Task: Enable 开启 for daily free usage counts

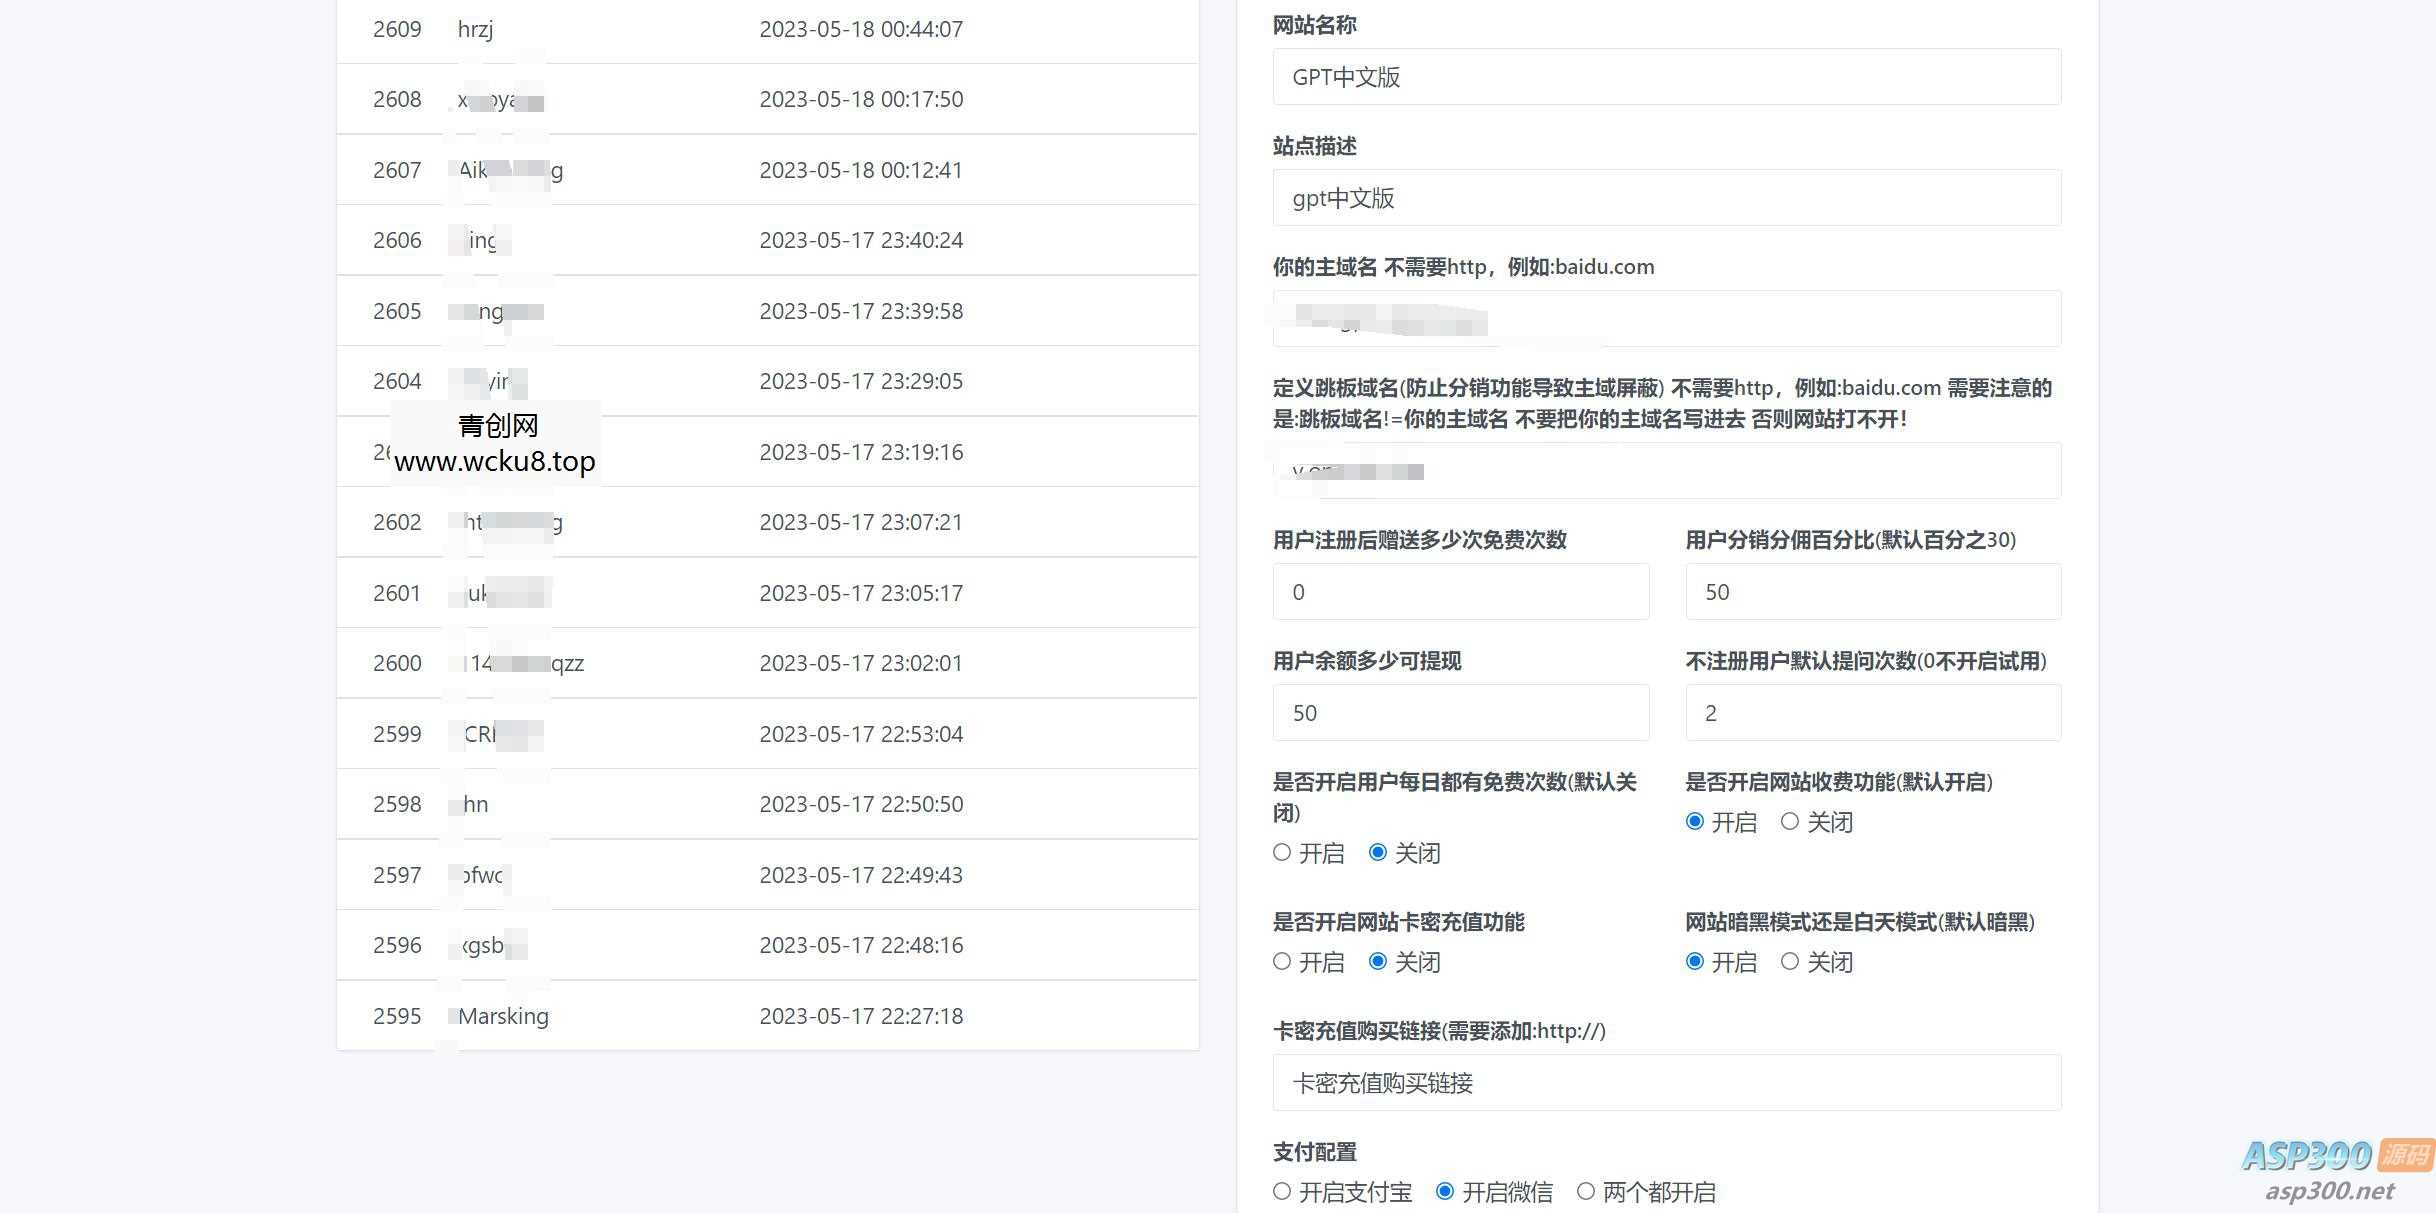Action: (x=1281, y=852)
